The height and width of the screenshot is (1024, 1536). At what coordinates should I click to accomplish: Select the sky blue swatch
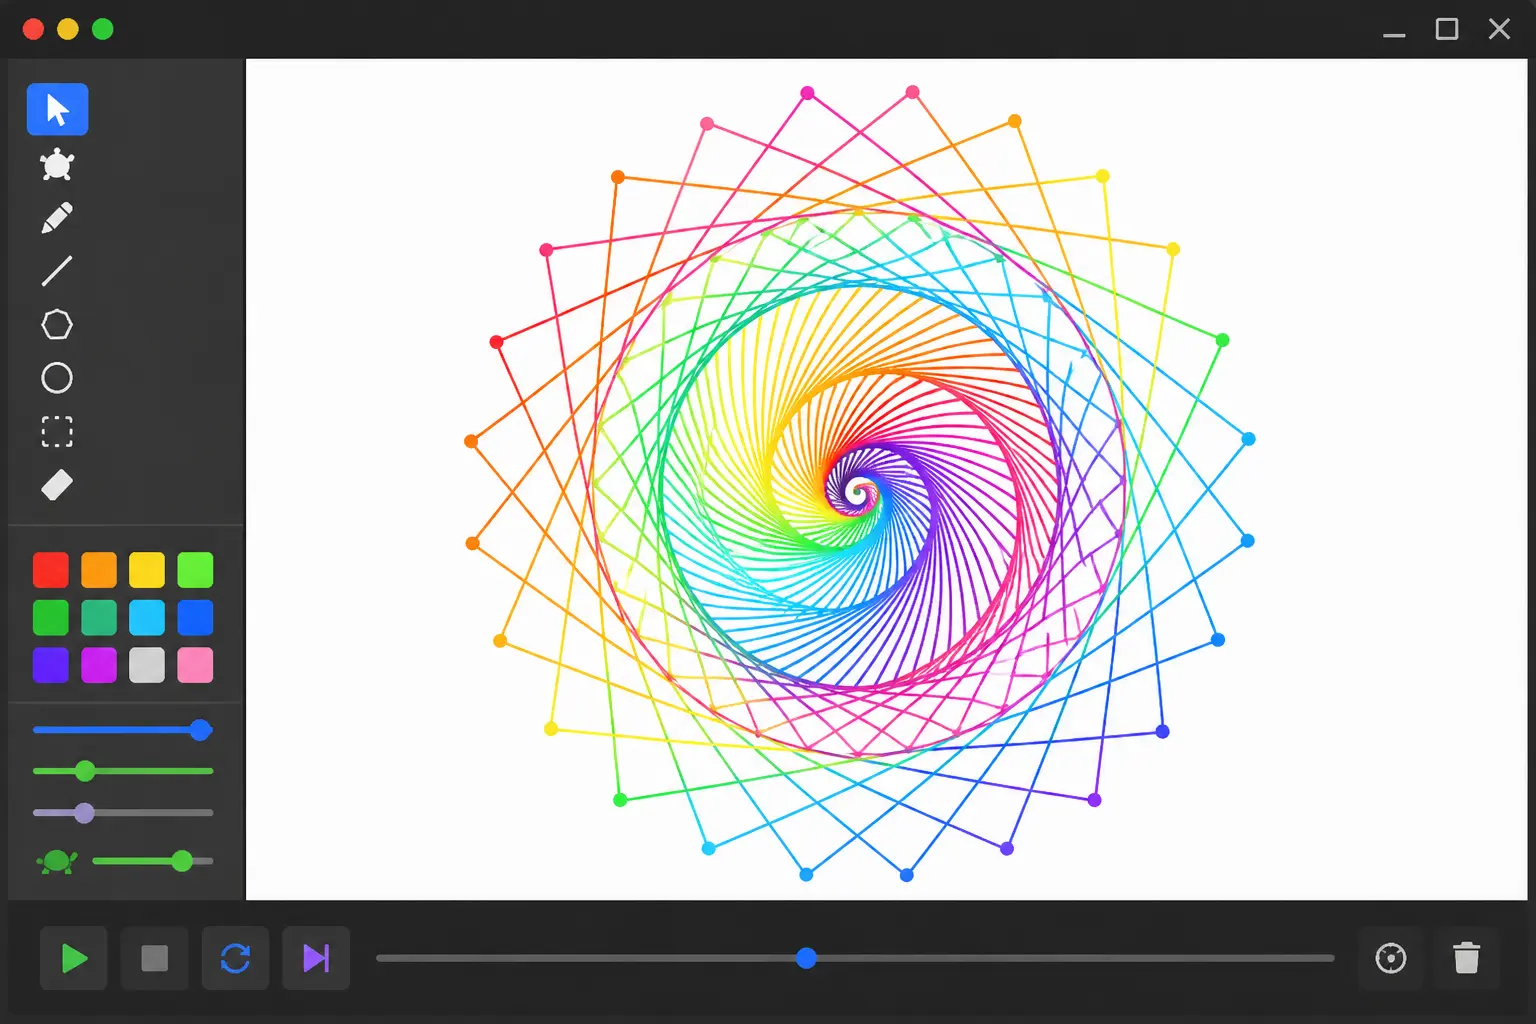coord(147,618)
